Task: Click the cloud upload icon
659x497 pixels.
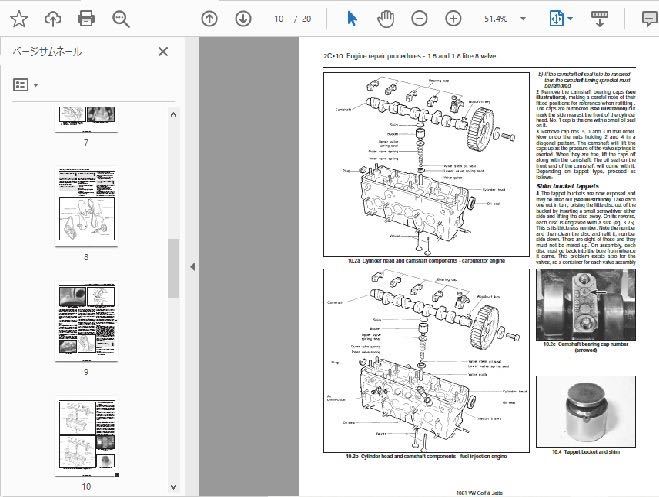Action: pos(53,19)
